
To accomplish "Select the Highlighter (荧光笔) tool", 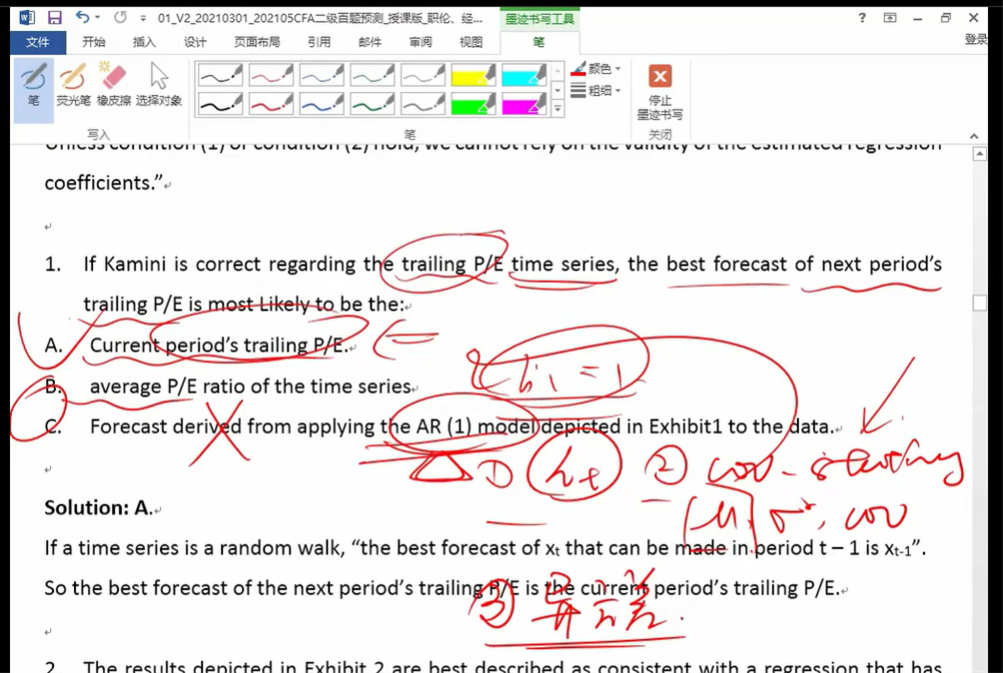I will [74, 86].
